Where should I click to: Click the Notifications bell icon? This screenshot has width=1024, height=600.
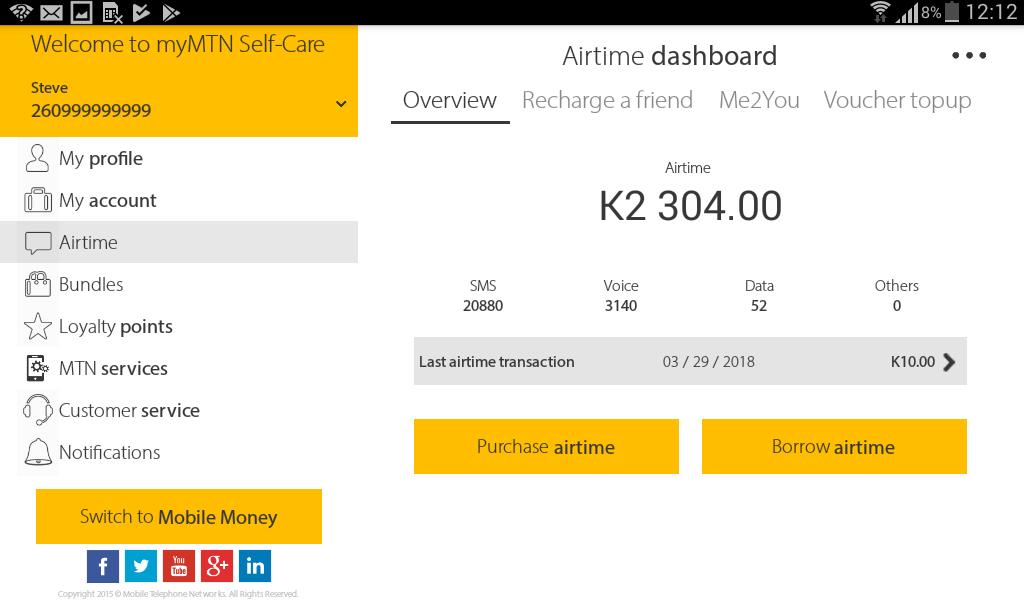pos(37,452)
